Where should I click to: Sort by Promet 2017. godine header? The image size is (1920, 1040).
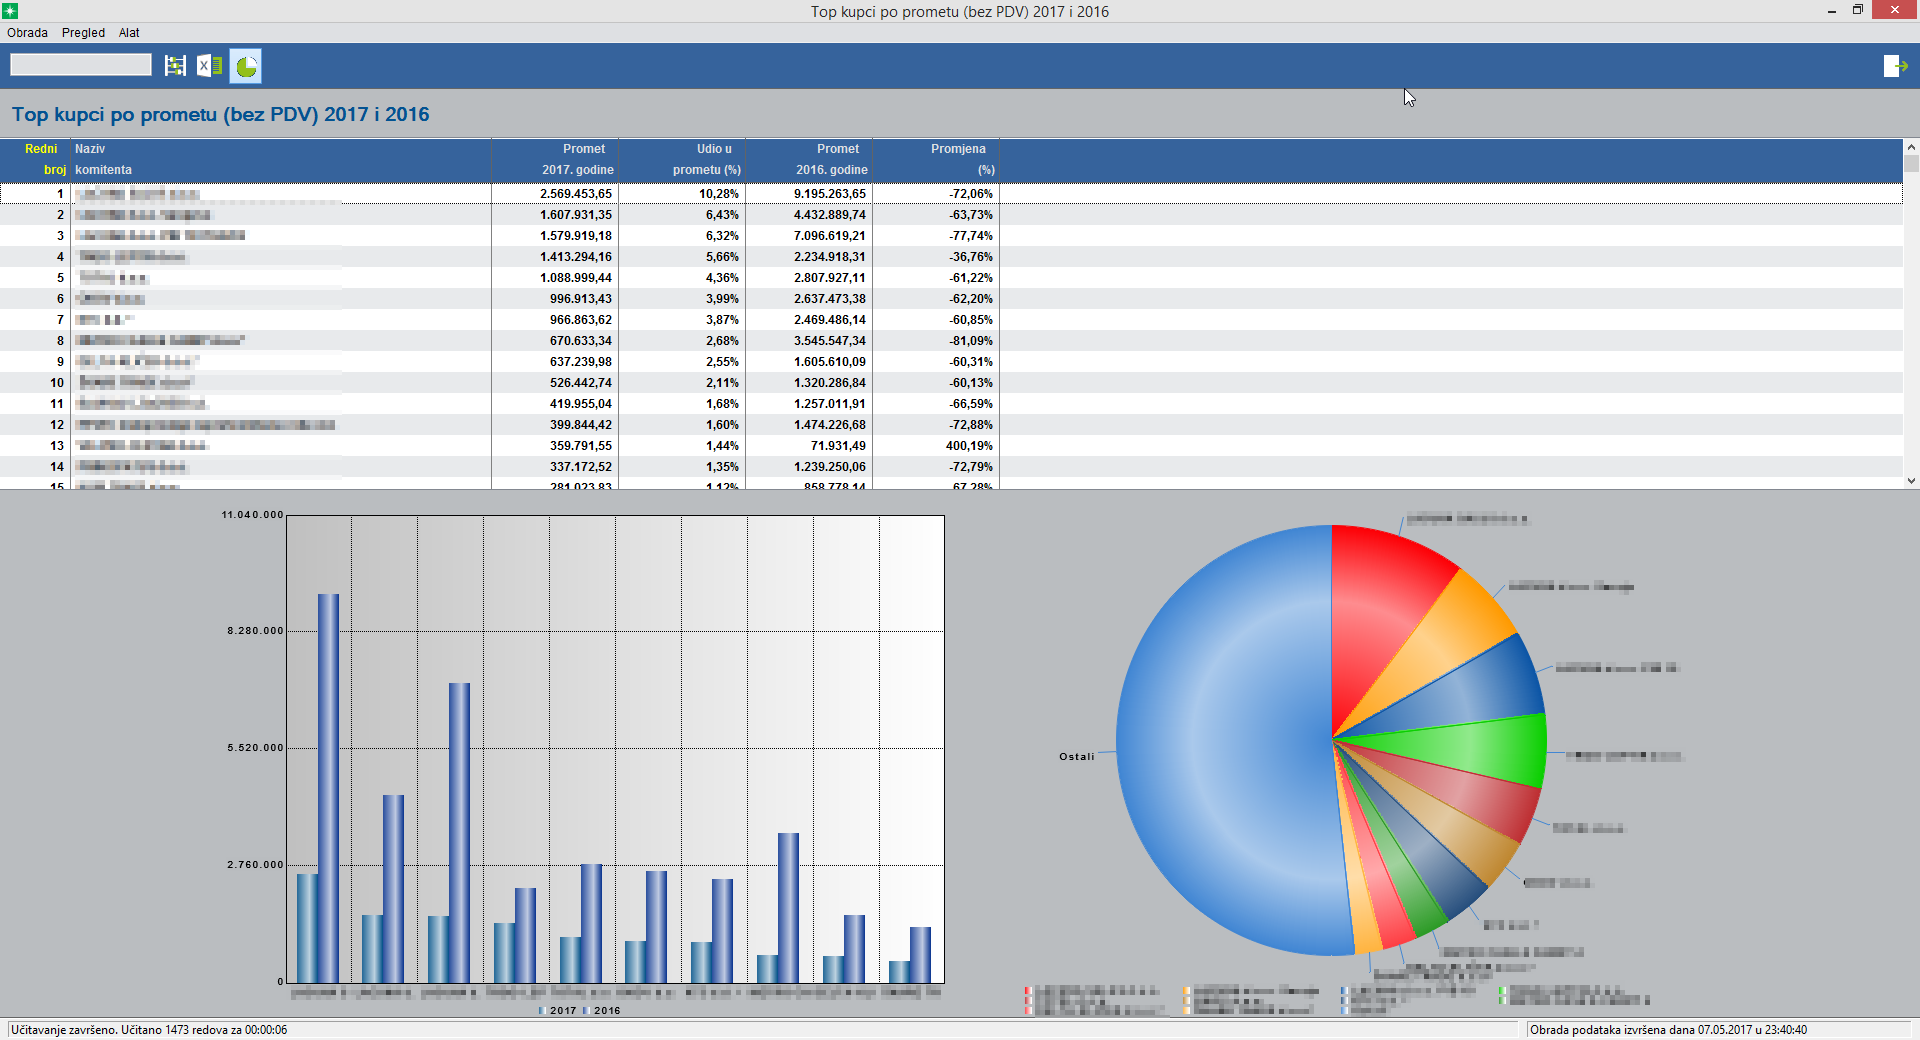point(555,159)
